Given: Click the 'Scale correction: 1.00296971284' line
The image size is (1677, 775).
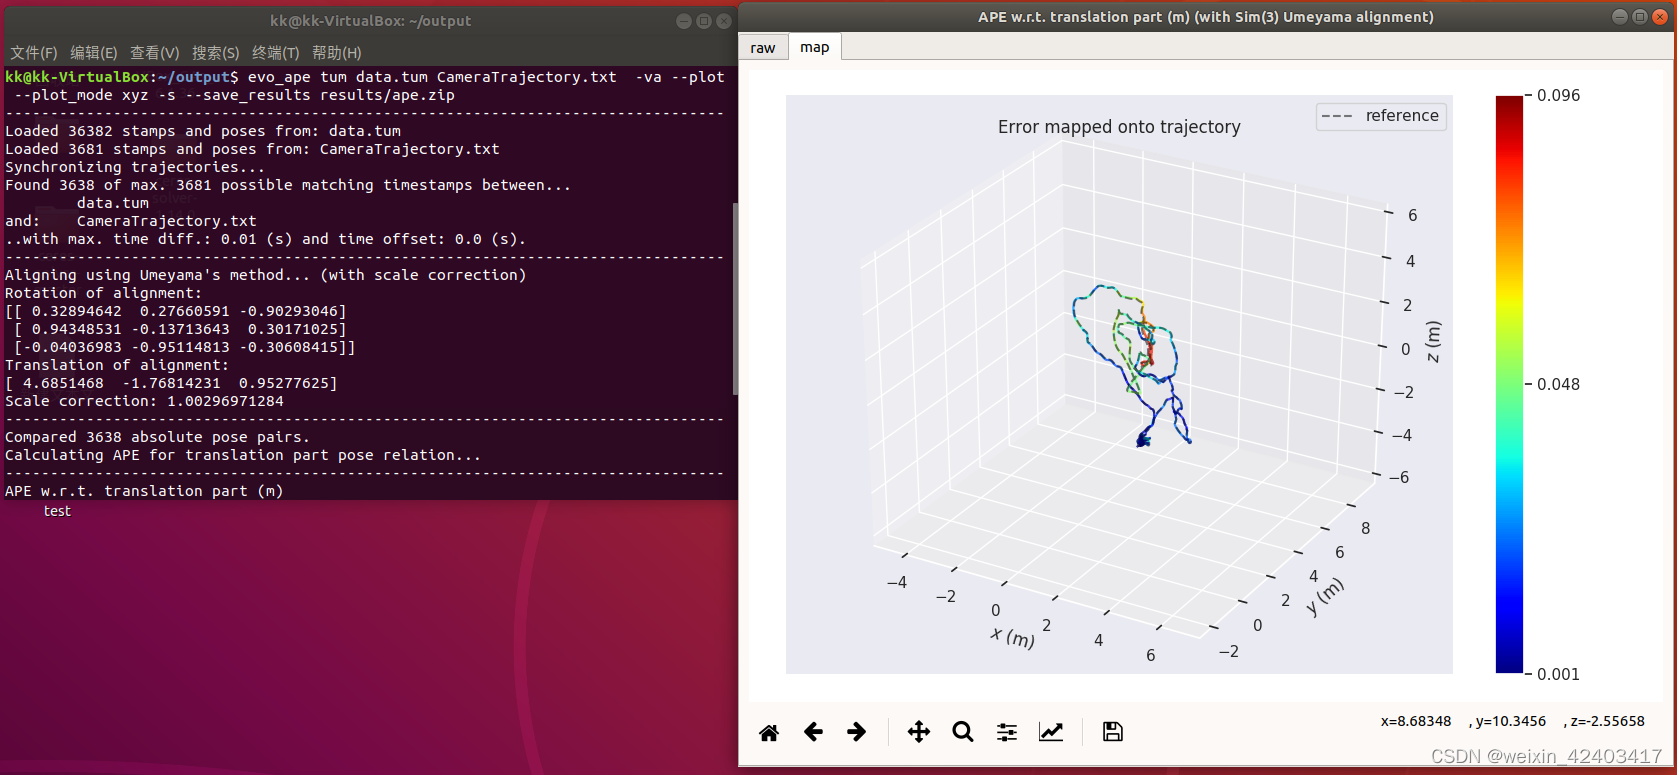Looking at the screenshot, I should coord(145,401).
